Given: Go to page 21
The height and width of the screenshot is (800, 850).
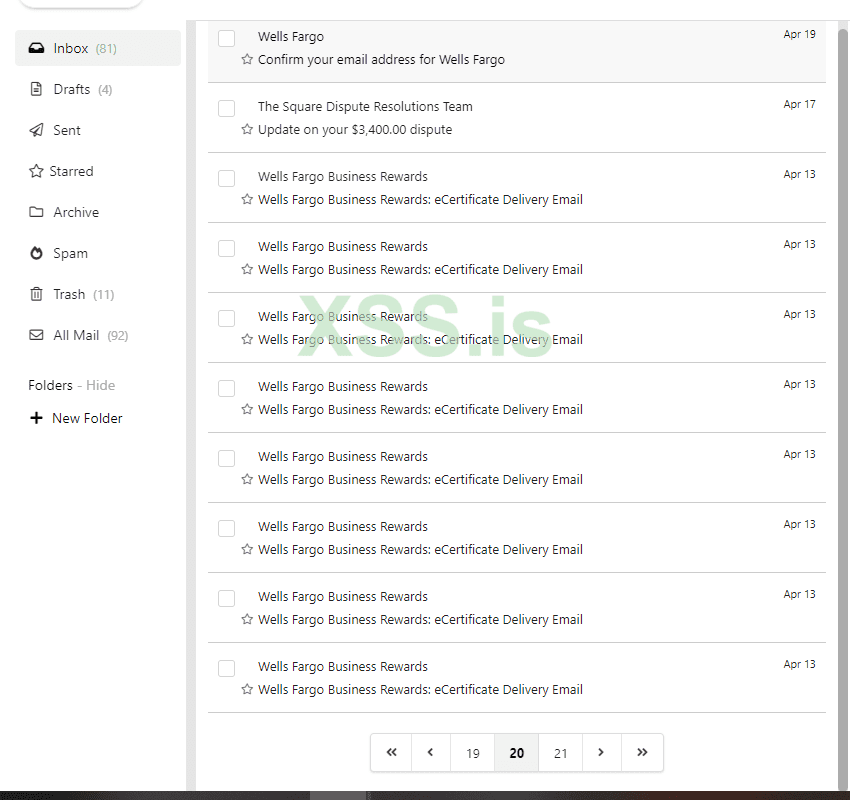Looking at the screenshot, I should (x=561, y=753).
